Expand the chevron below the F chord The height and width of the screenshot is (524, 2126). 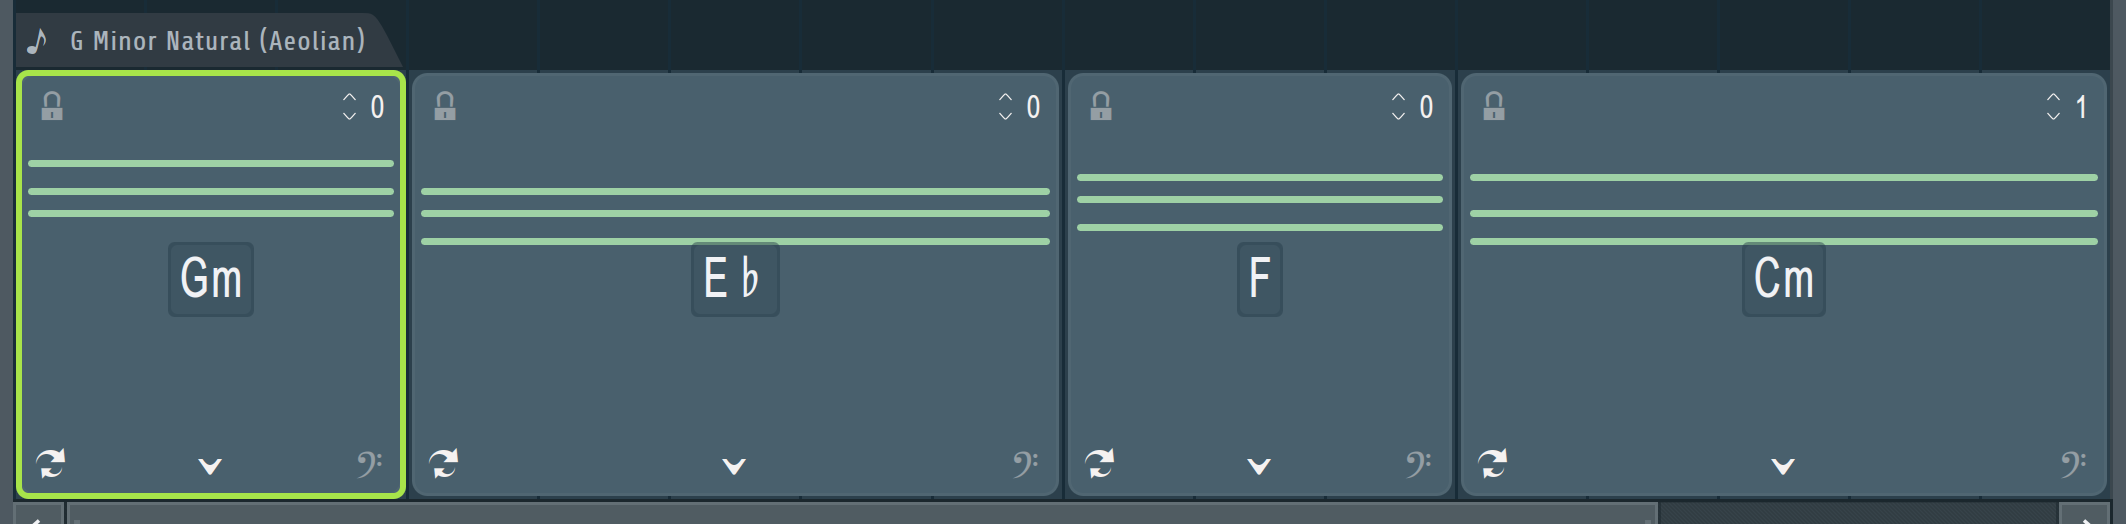click(x=1259, y=466)
